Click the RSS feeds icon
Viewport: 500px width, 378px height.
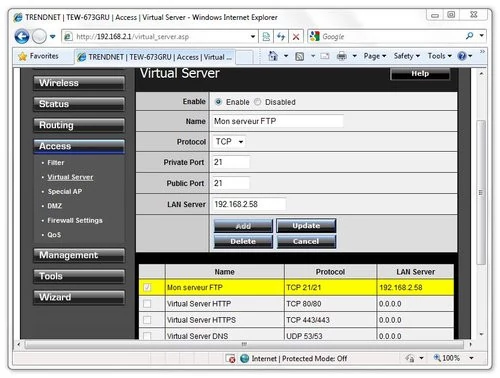click(300, 56)
